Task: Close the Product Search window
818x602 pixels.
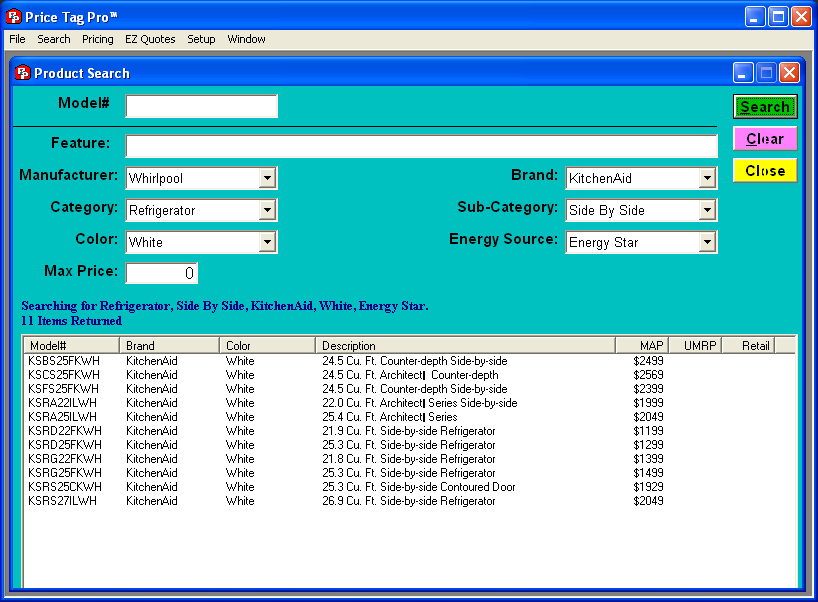Action: [x=789, y=73]
